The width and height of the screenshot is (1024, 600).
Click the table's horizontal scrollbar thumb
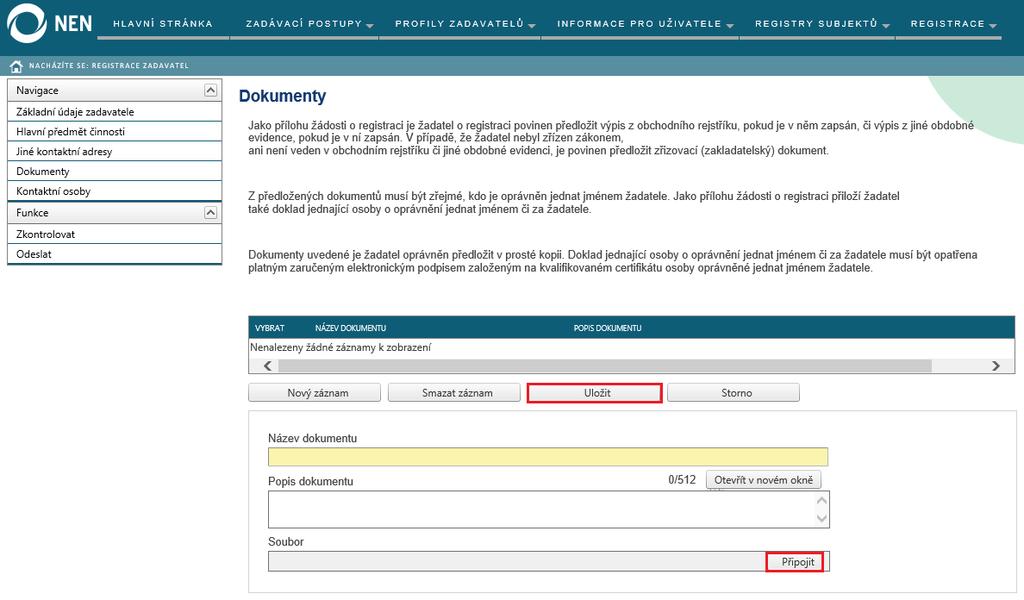pos(605,366)
